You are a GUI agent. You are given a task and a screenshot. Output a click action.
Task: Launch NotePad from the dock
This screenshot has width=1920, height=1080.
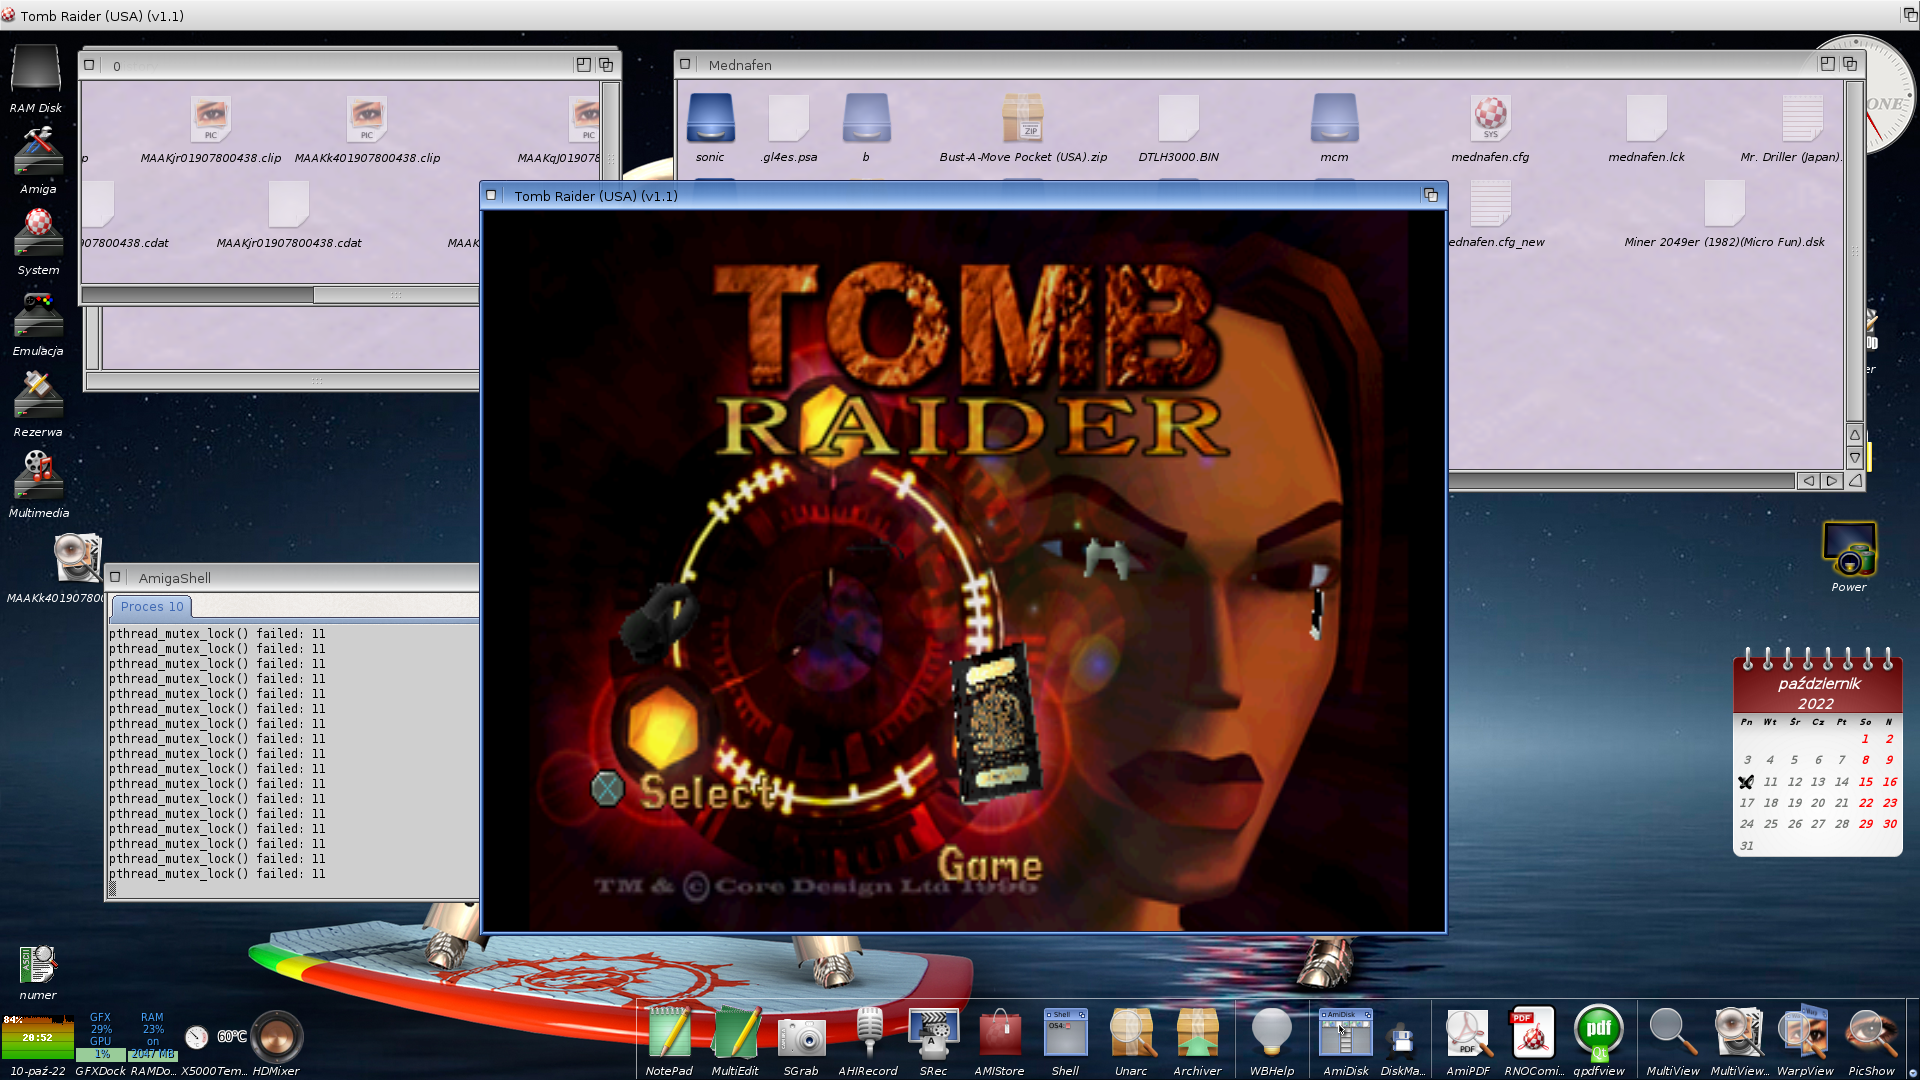pos(669,1040)
